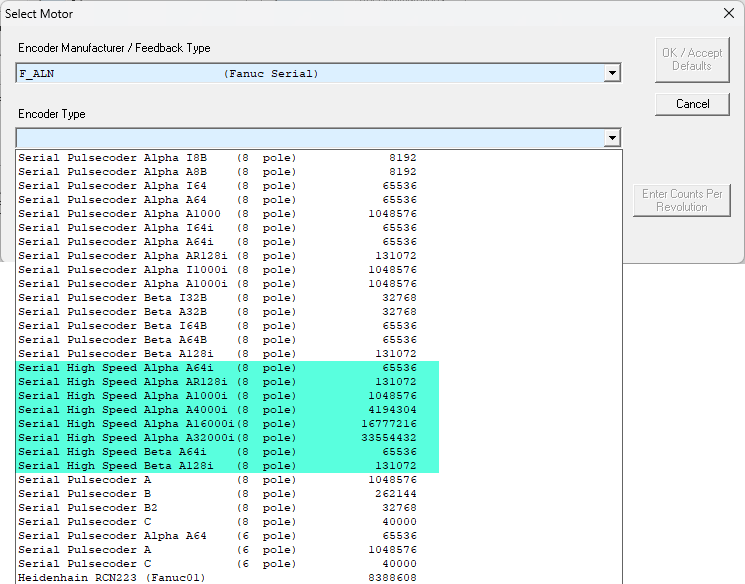Select Serial Pulsecoder C (6 pole)
This screenshot has width=745, height=584.
click(319, 564)
